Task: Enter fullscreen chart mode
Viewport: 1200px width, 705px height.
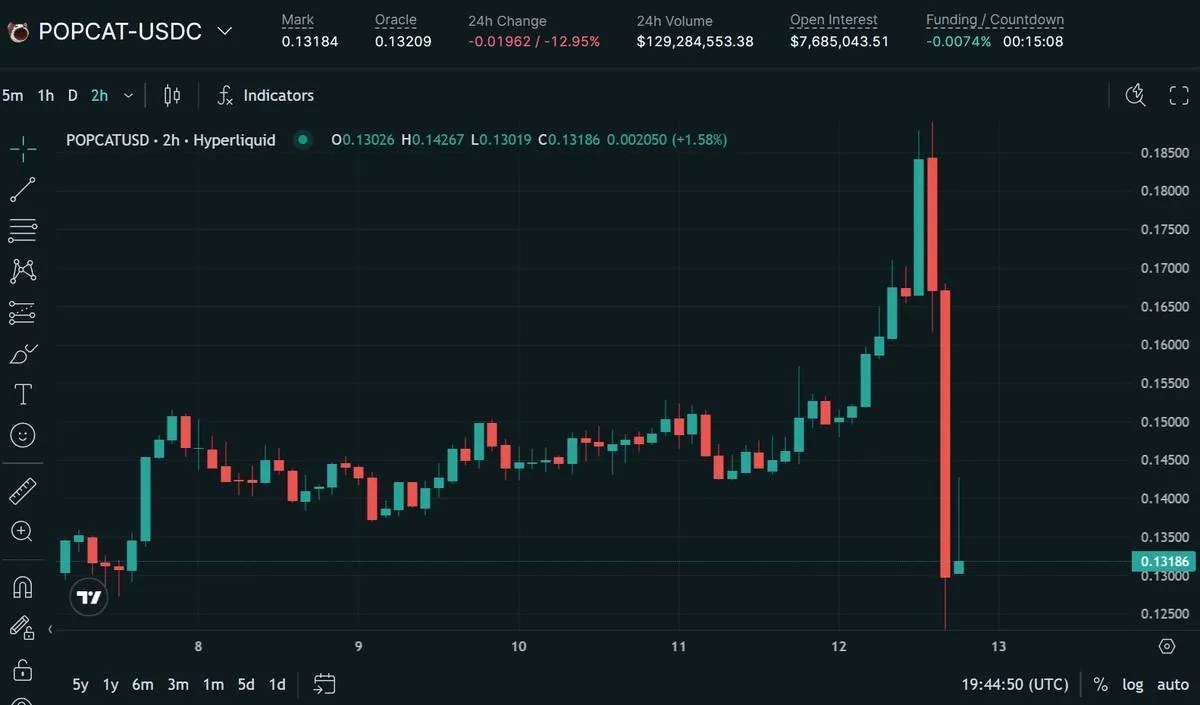Action: [1179, 96]
